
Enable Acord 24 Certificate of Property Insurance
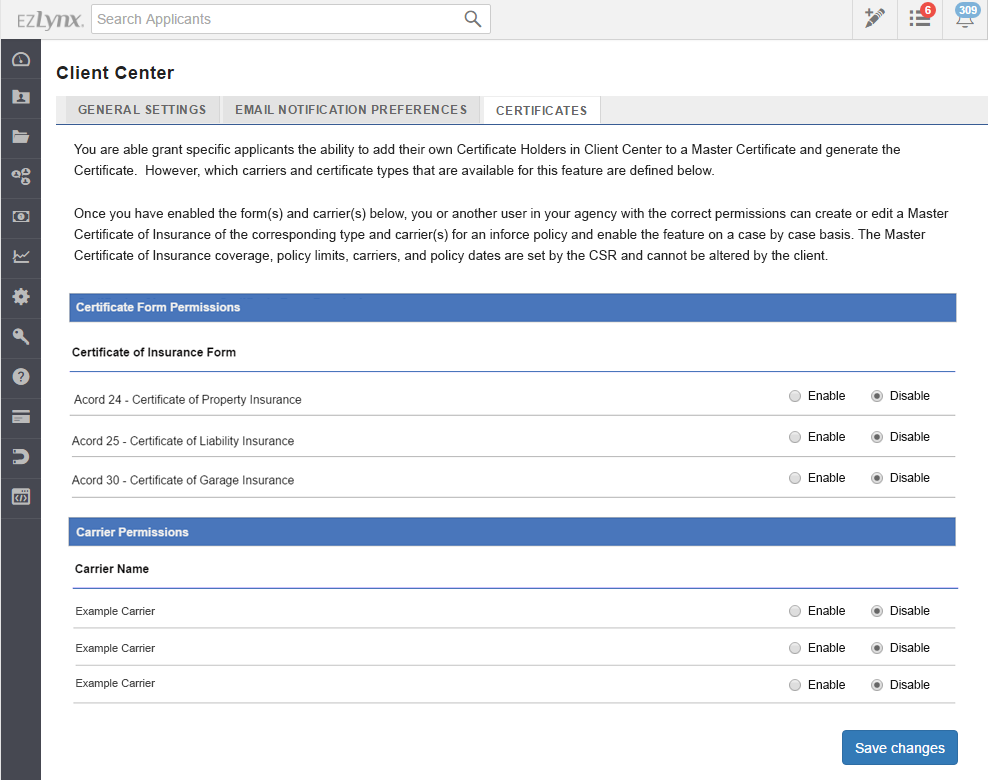click(795, 396)
